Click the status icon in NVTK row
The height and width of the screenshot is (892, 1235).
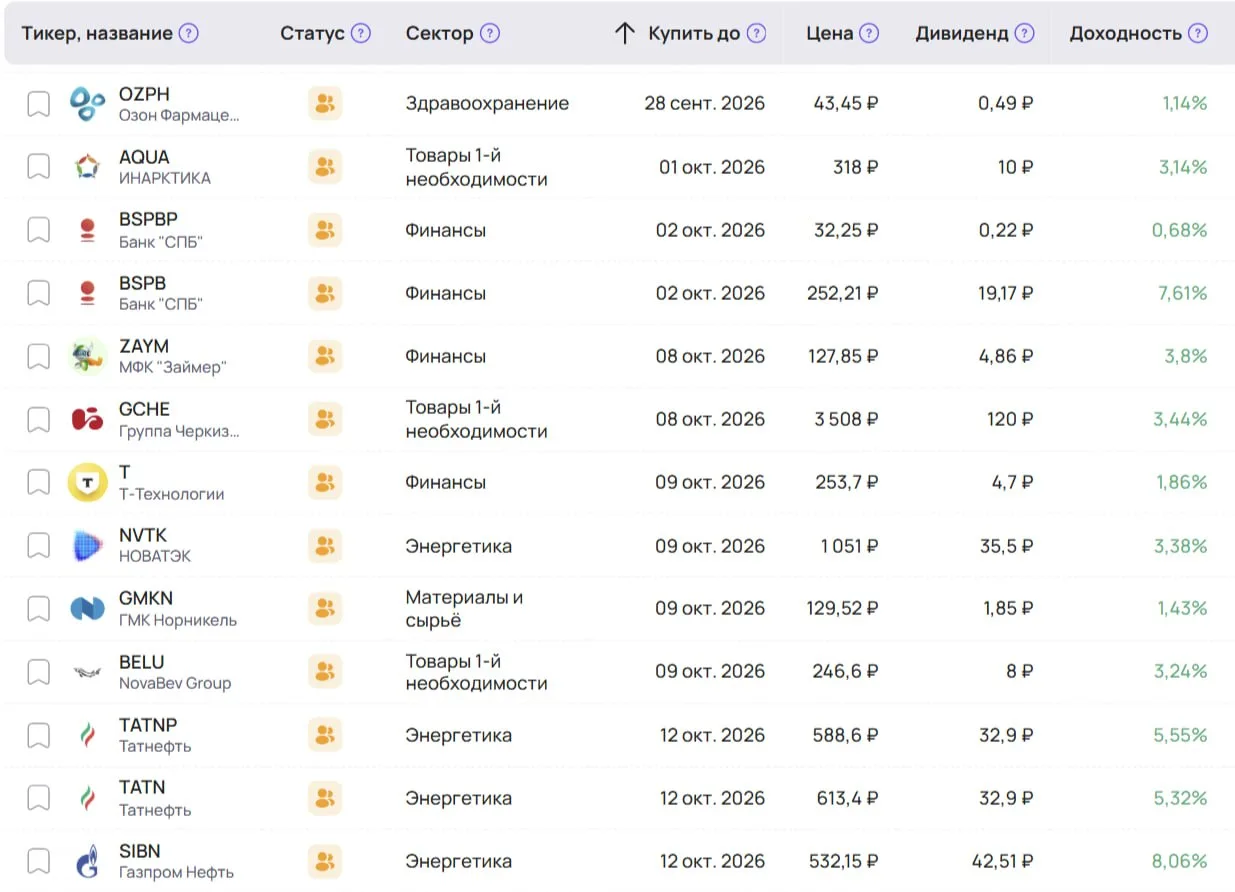tap(324, 546)
